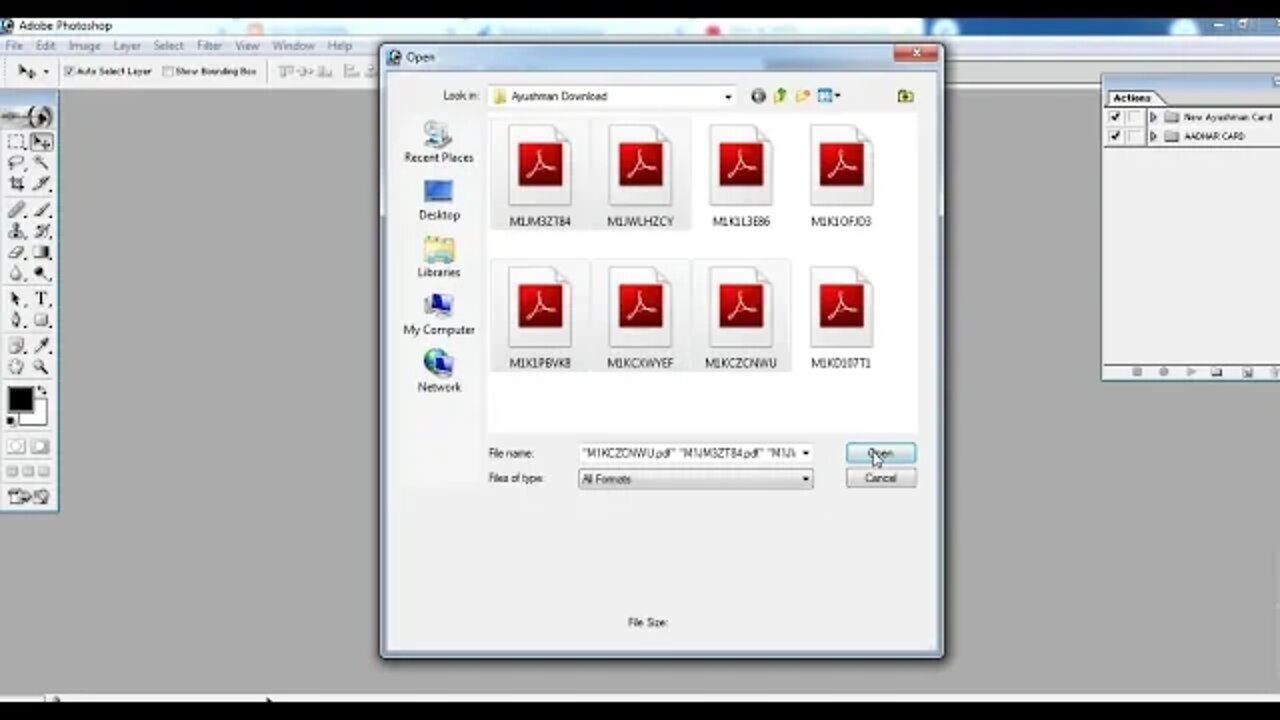Open the Layer menu
This screenshot has width=1280, height=720.
click(127, 45)
